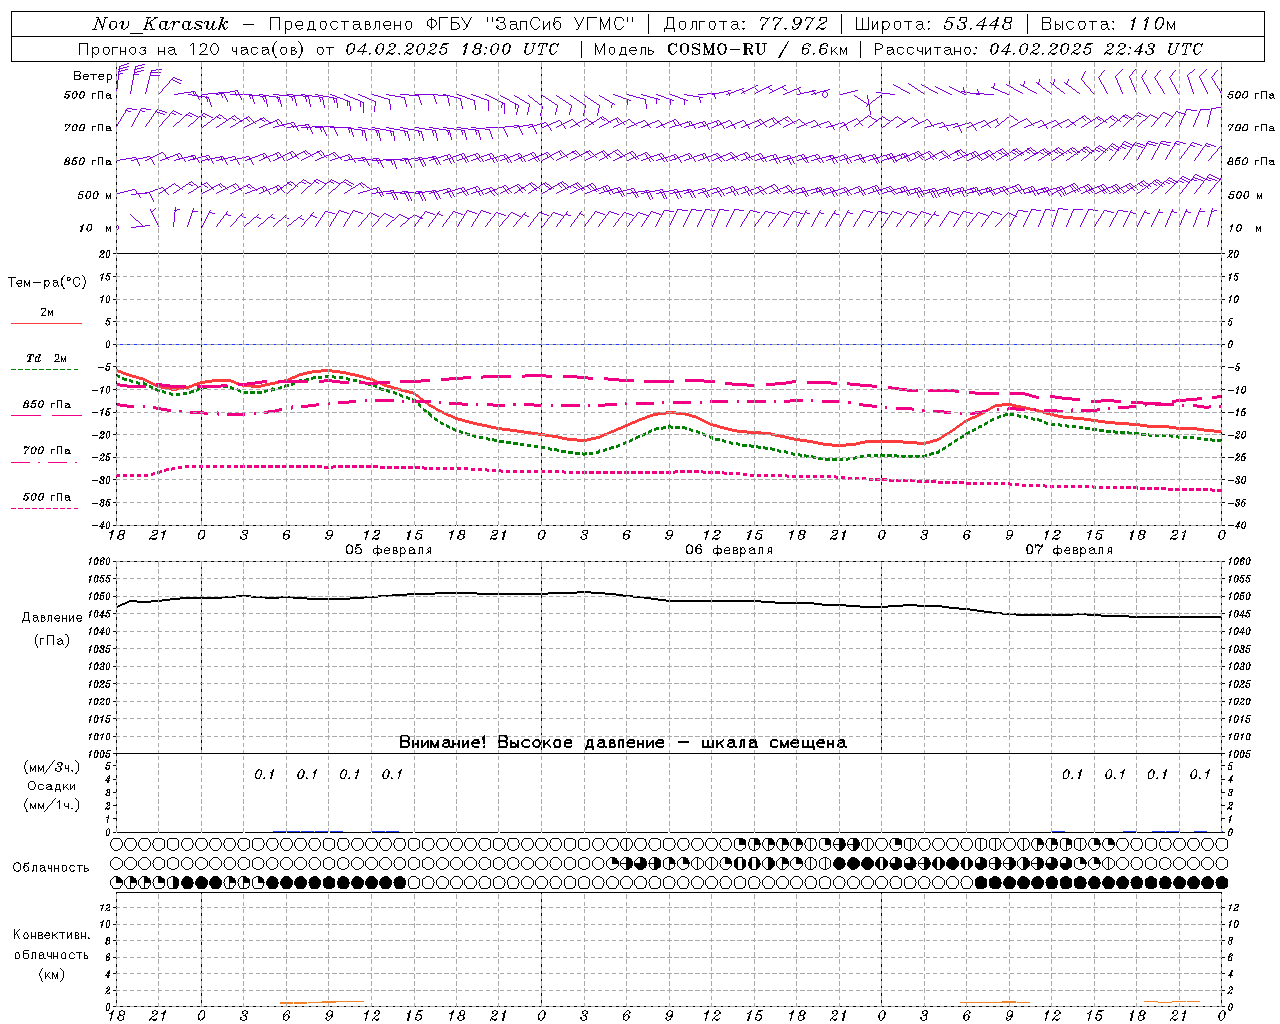1280x1024 pixels.
Task: Click '700 гПа' in the temperature legend
Action: click(47, 451)
